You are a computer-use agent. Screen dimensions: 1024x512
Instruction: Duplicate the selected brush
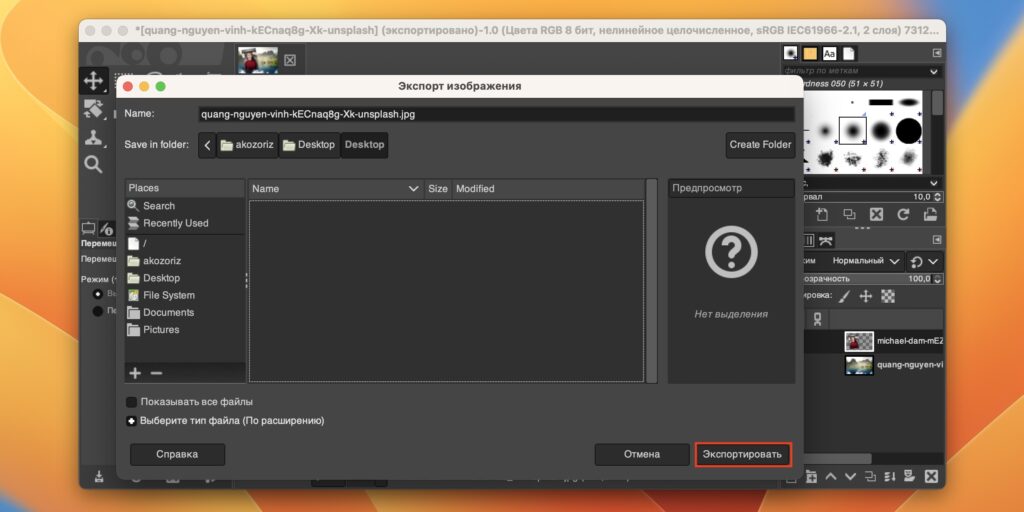coord(849,214)
